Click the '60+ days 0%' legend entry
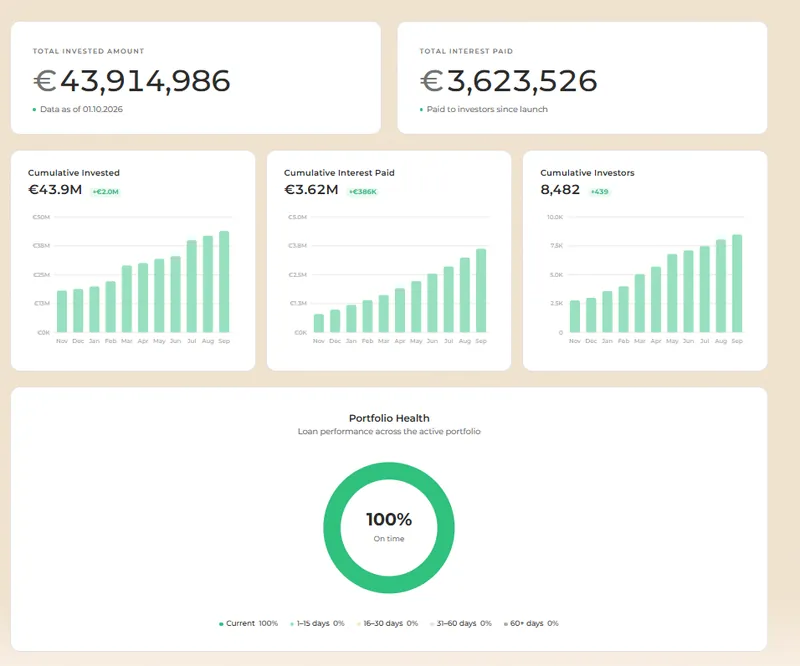 click(531, 623)
